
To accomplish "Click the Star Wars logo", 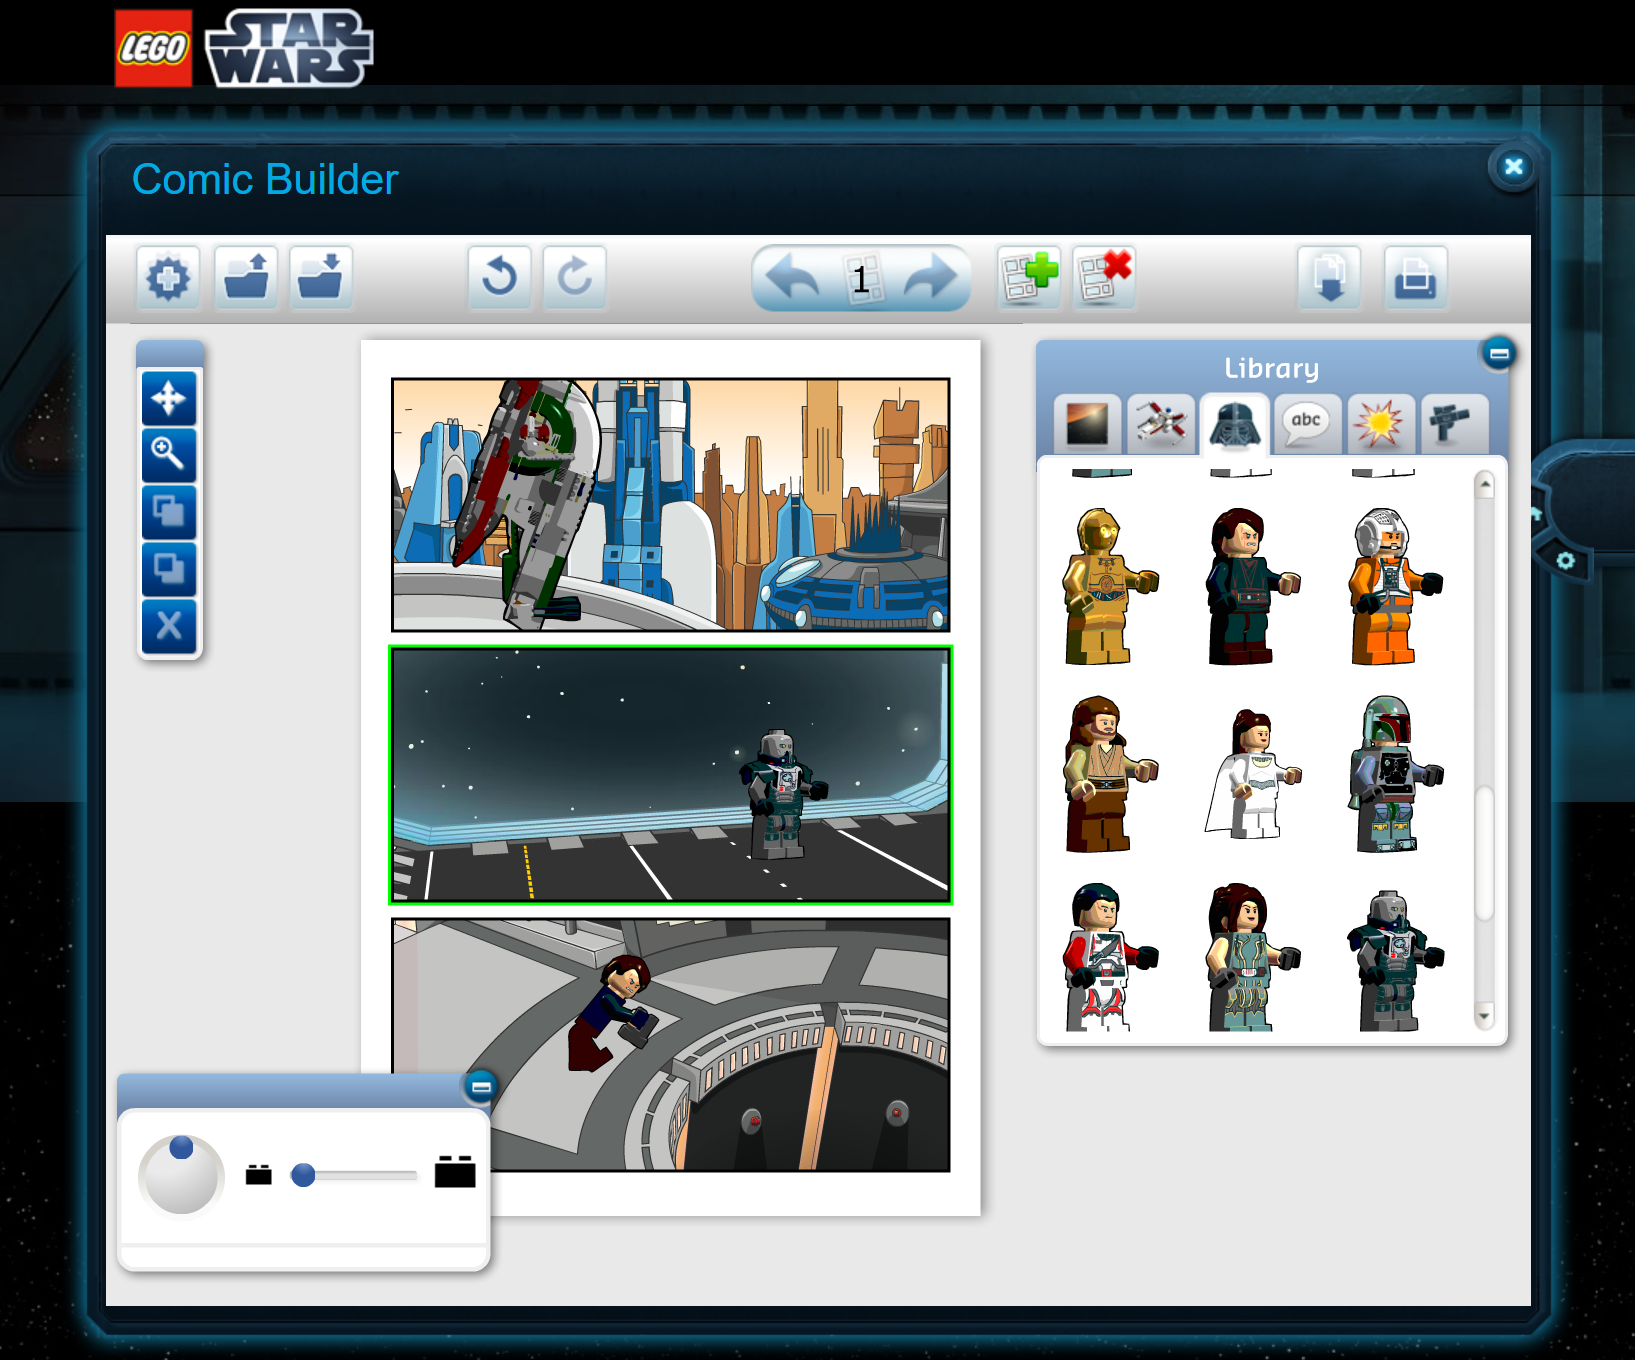I will pos(289,48).
